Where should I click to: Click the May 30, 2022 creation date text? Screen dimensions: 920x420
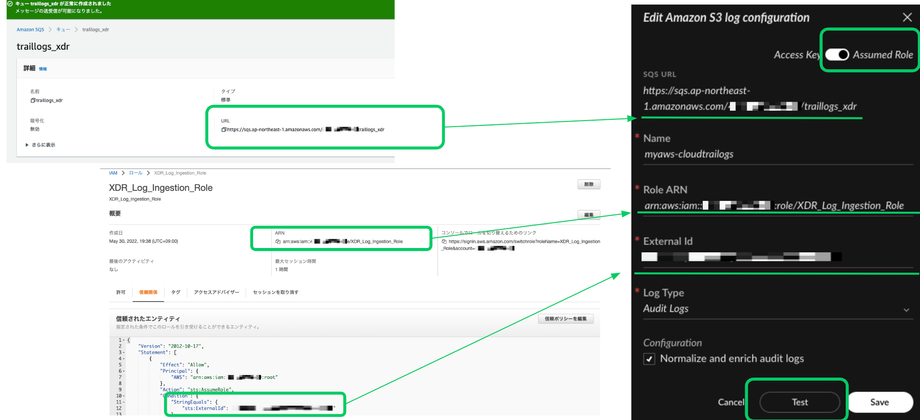click(x=143, y=241)
